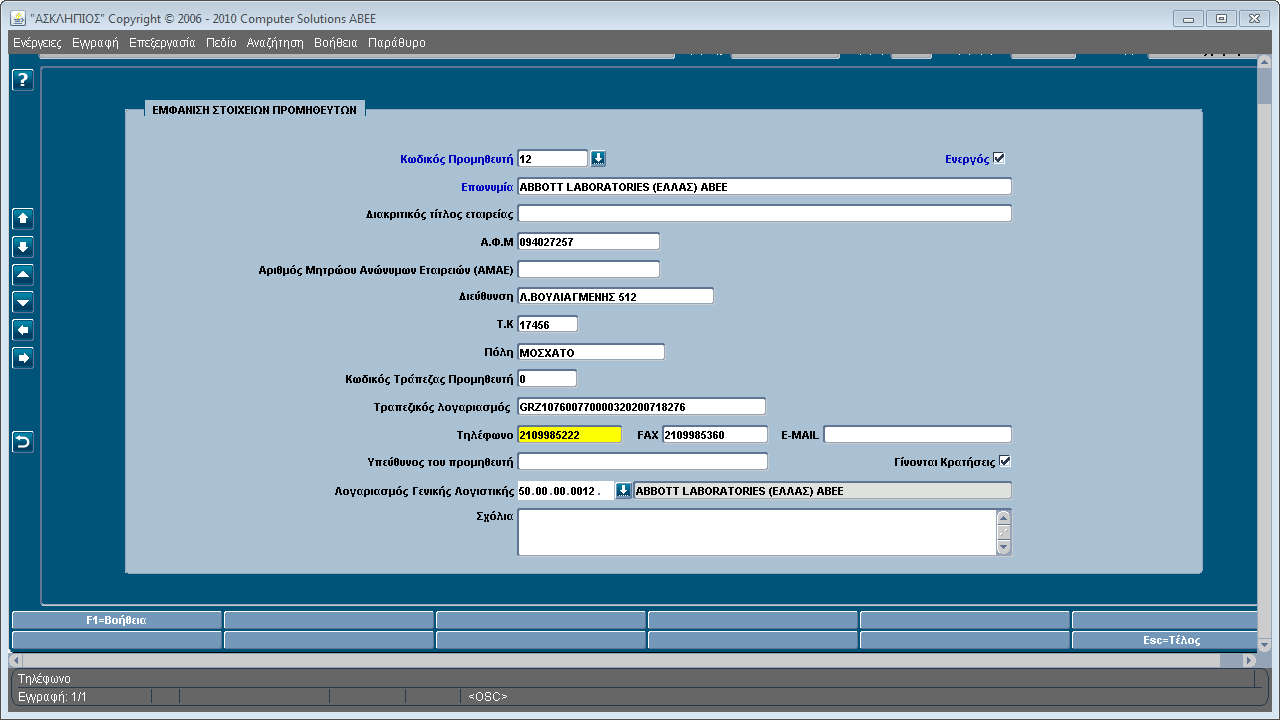
Task: Click the Διακριτικός τίτλος εταιρείας field
Action: click(764, 213)
